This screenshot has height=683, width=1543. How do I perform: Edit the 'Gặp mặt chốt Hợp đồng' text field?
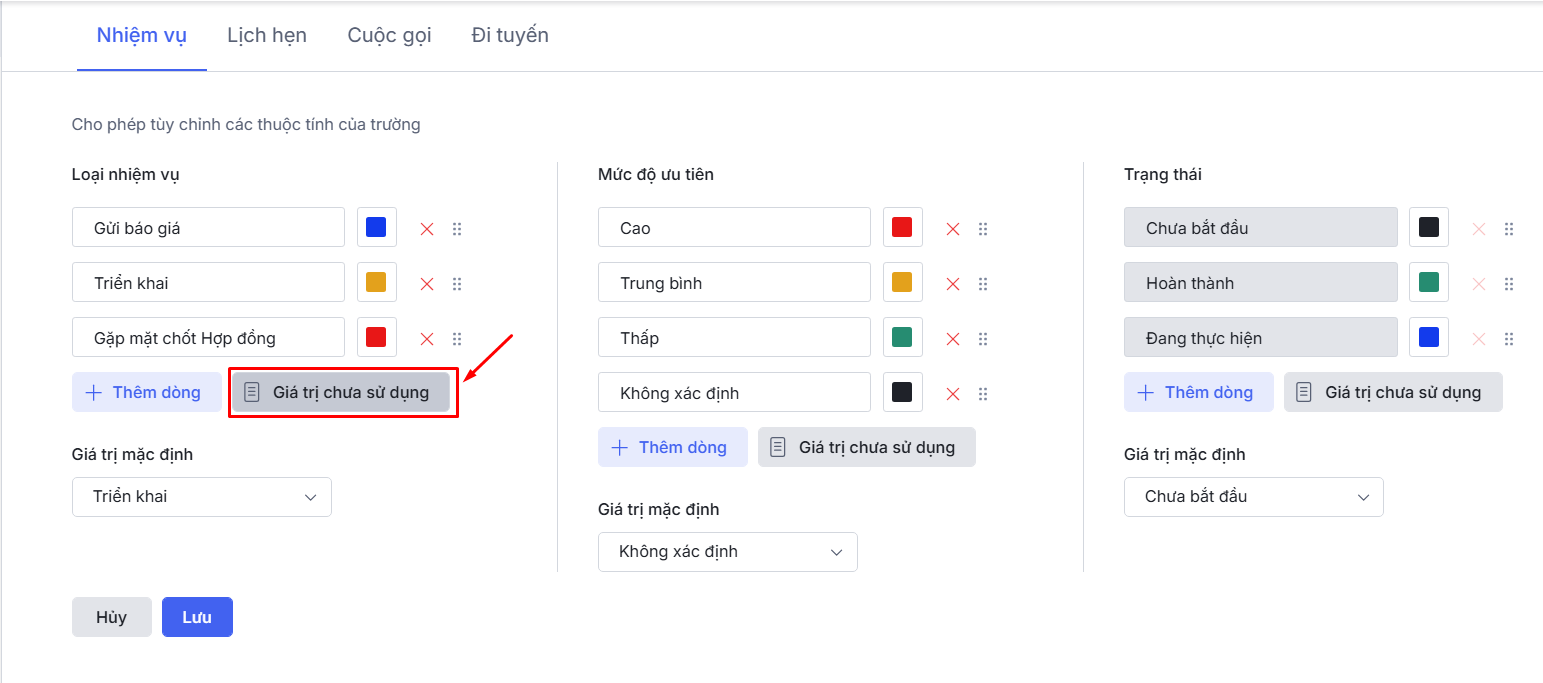point(208,338)
